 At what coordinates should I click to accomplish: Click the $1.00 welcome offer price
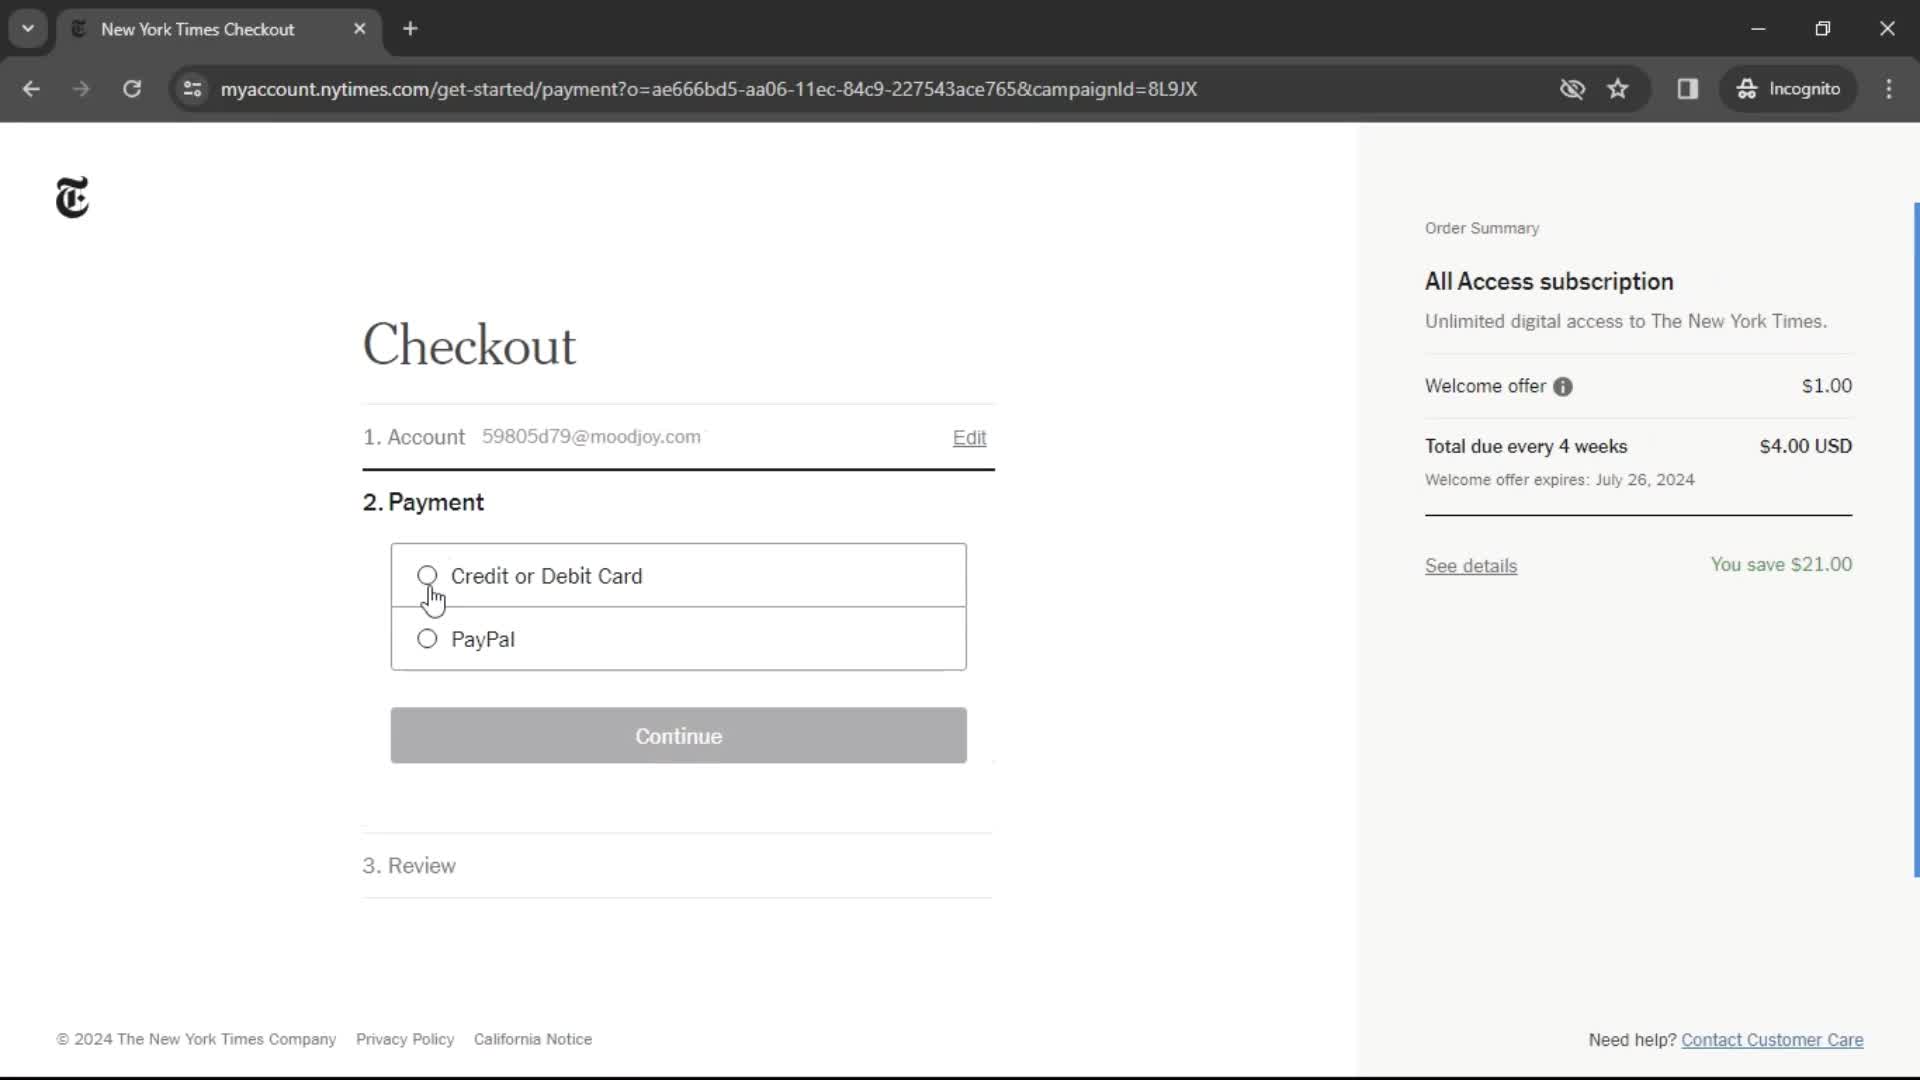(x=1827, y=386)
